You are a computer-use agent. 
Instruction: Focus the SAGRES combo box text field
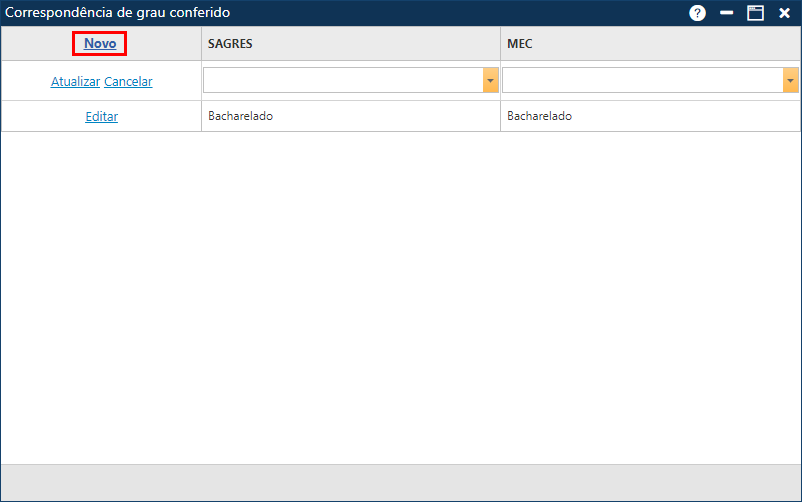[342, 81]
